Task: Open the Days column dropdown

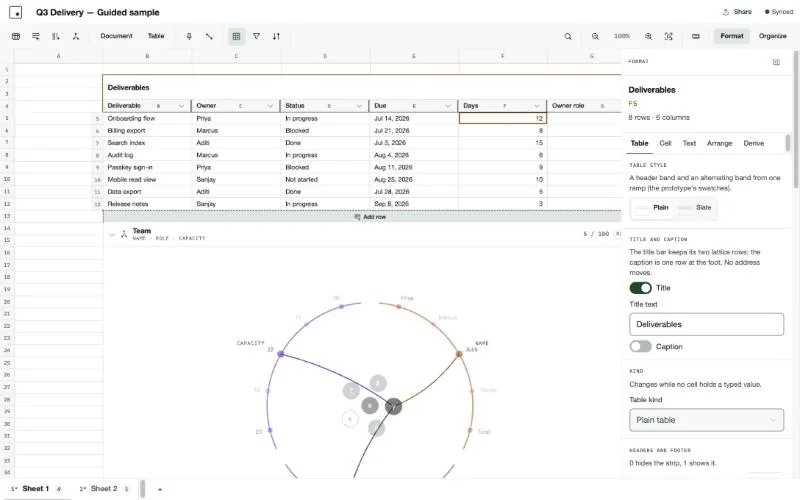Action: click(x=537, y=106)
